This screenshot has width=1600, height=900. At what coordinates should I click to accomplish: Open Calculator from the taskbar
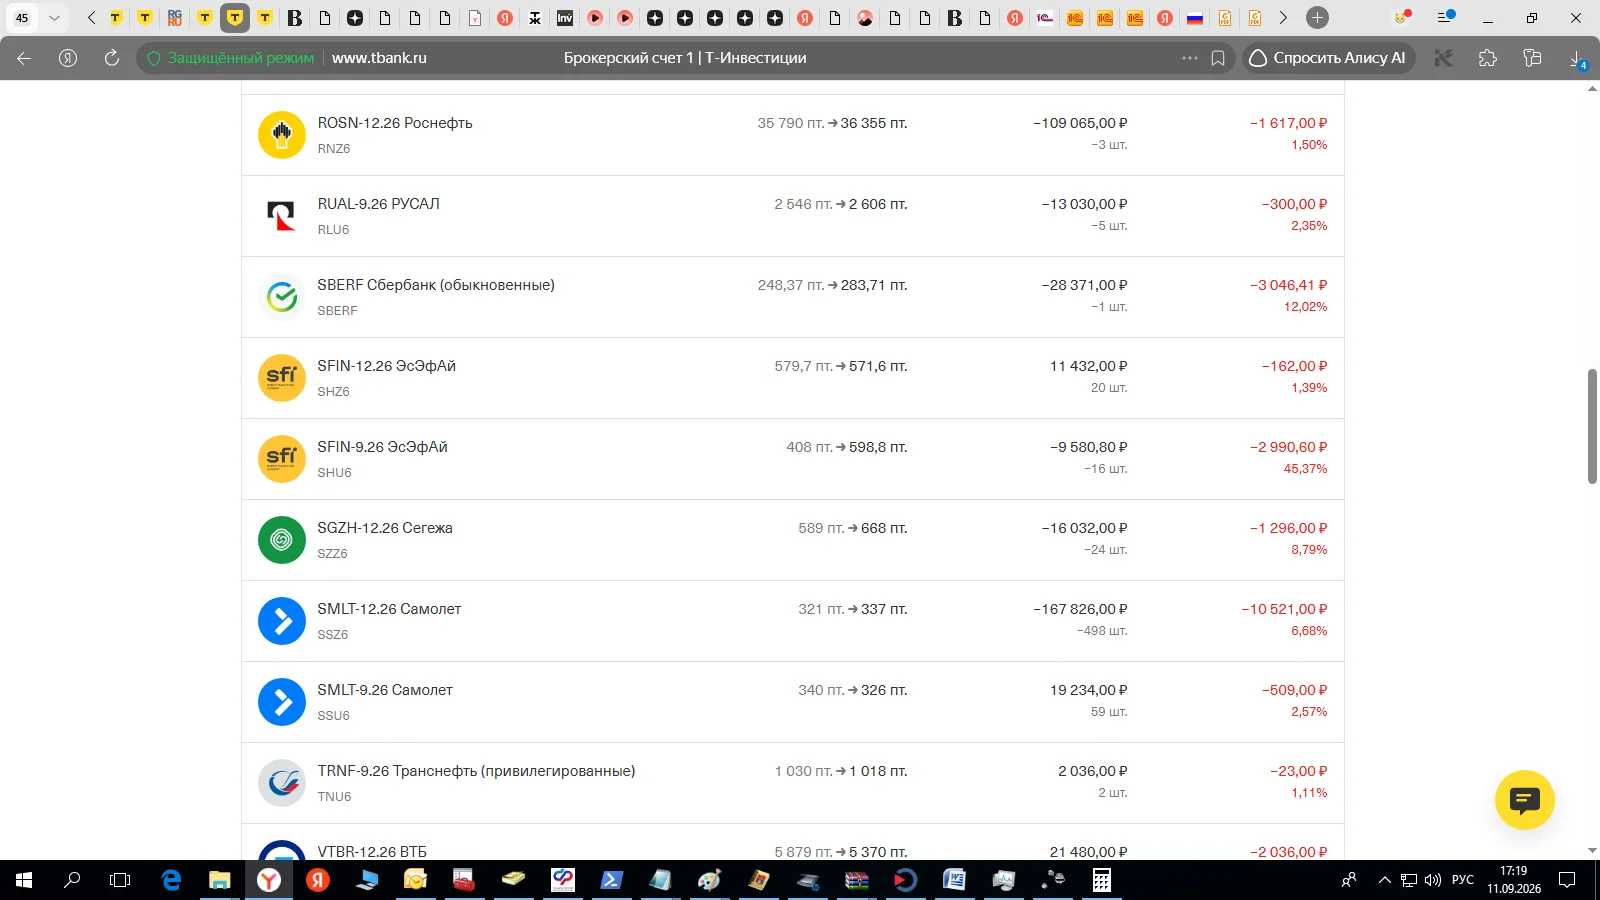(1101, 880)
